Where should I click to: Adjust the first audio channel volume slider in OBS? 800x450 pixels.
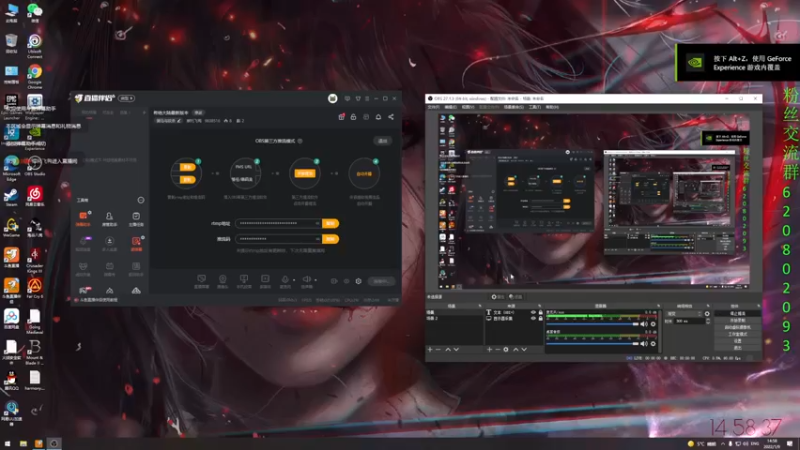(x=592, y=324)
